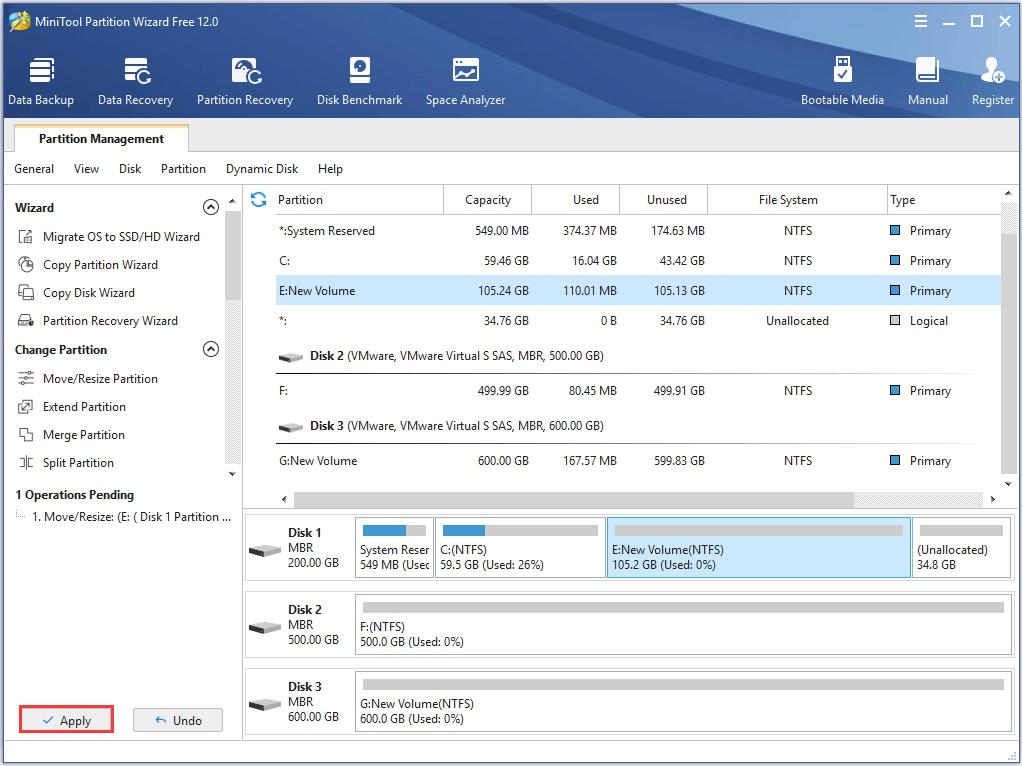This screenshot has height=766, width=1022.
Task: Sort by Type column header
Action: point(944,199)
